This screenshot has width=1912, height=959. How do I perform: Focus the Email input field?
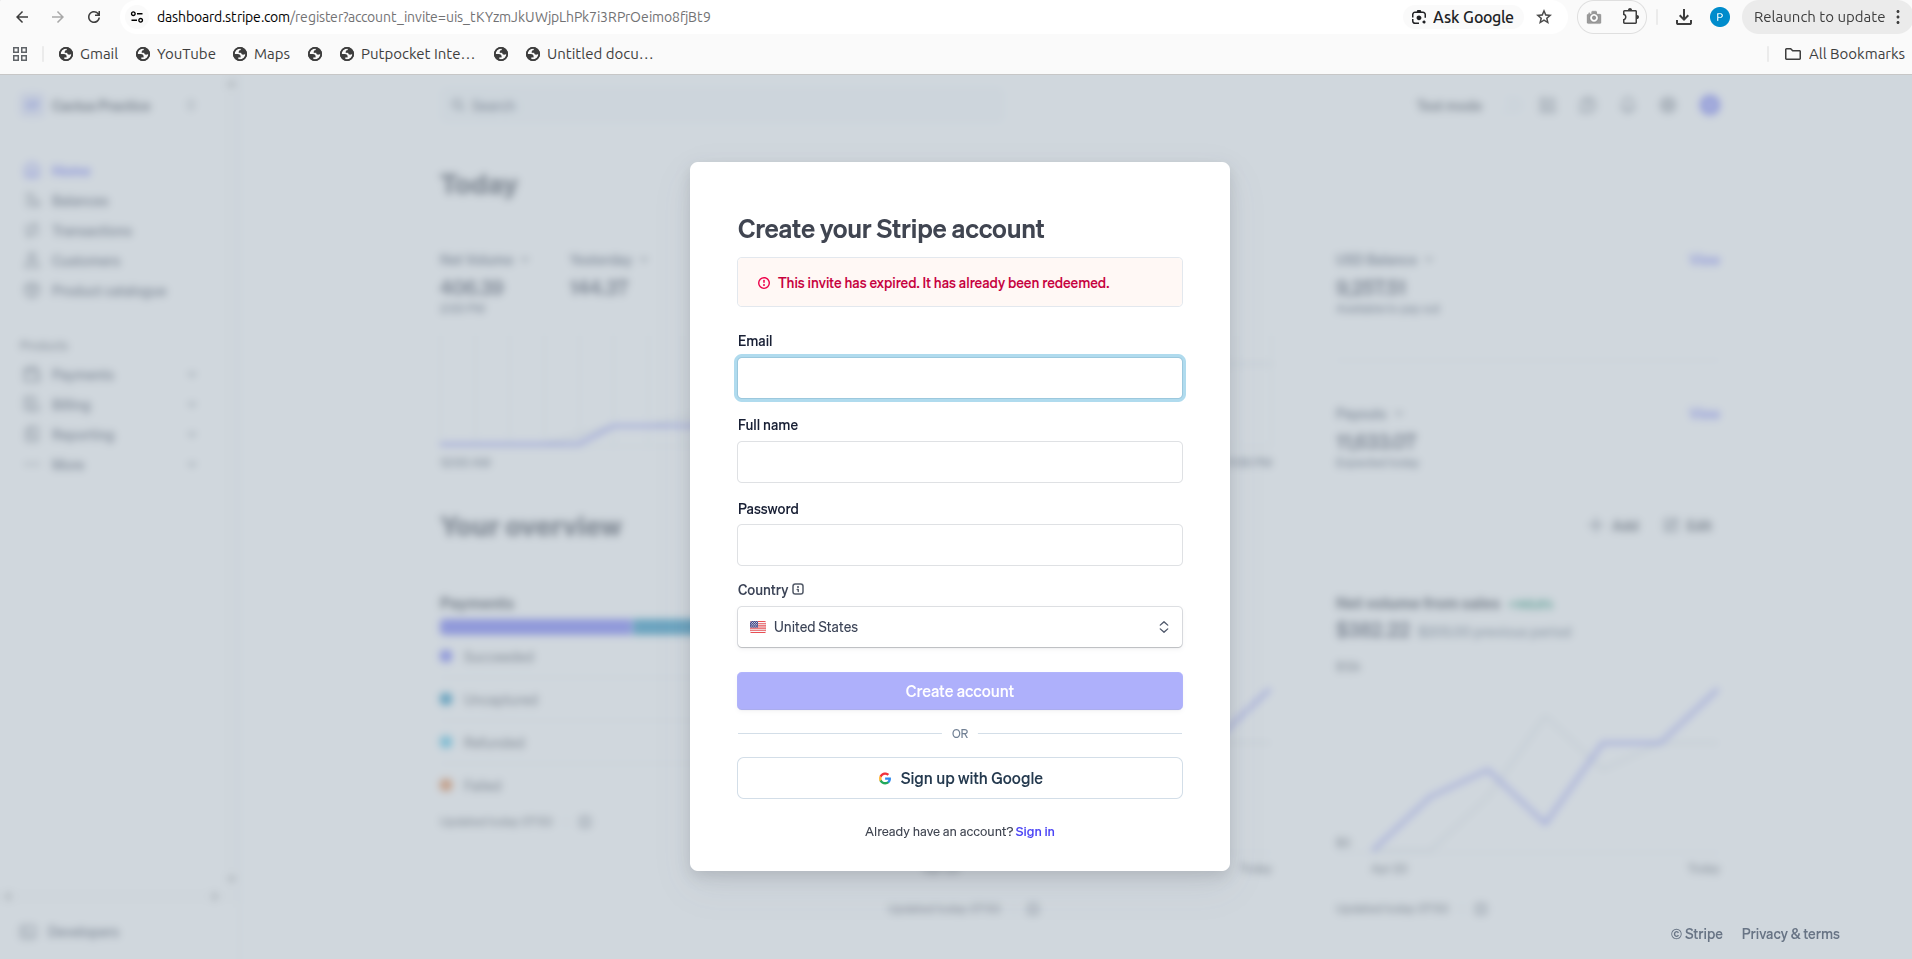960,378
